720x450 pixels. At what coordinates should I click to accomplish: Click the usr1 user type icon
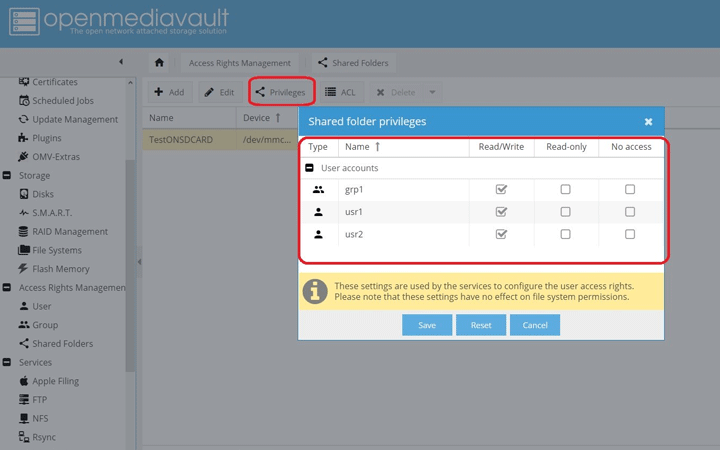point(318,212)
